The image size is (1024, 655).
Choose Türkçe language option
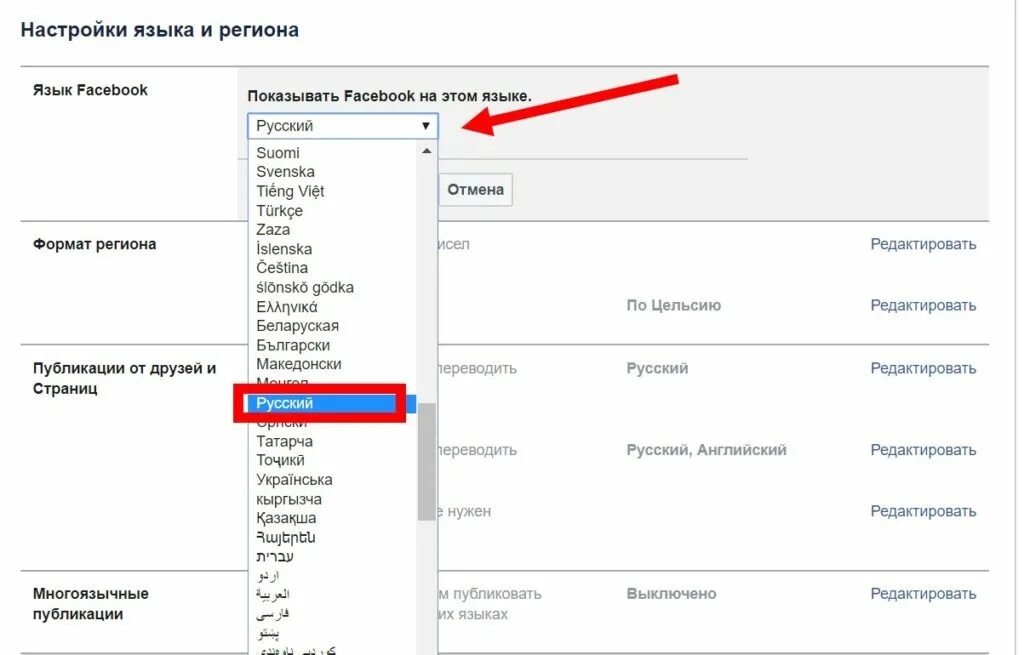(x=280, y=211)
